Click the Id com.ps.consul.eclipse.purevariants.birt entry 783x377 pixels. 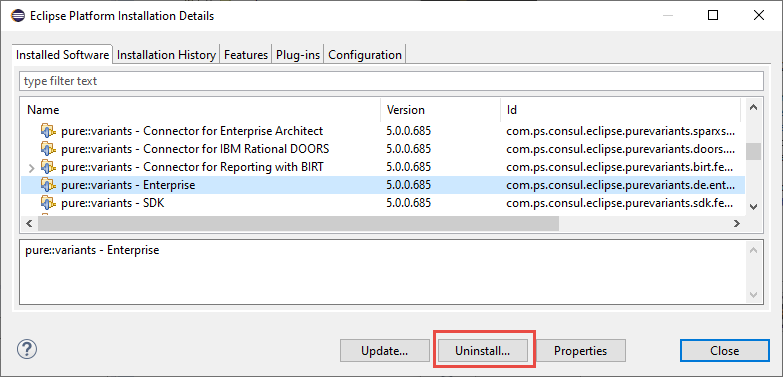tap(620, 167)
